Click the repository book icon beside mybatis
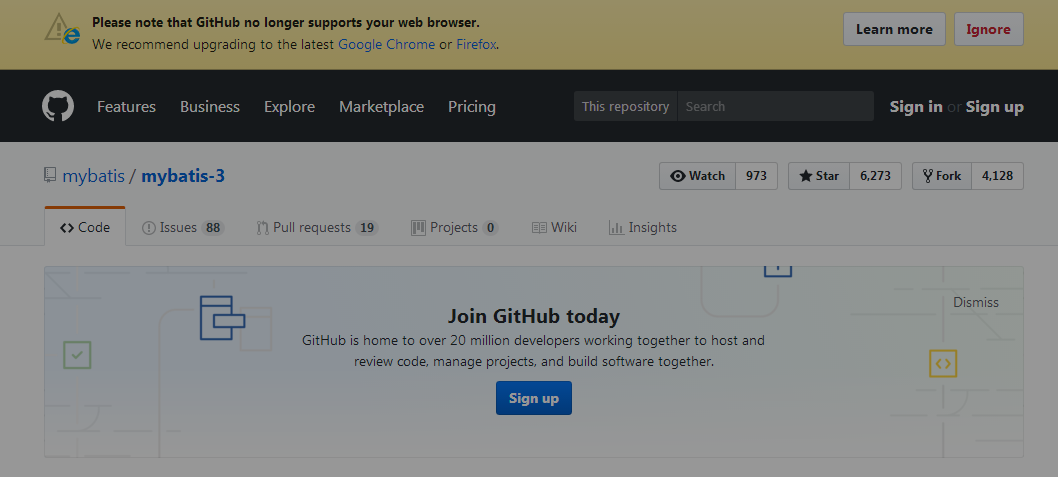 pos(50,176)
